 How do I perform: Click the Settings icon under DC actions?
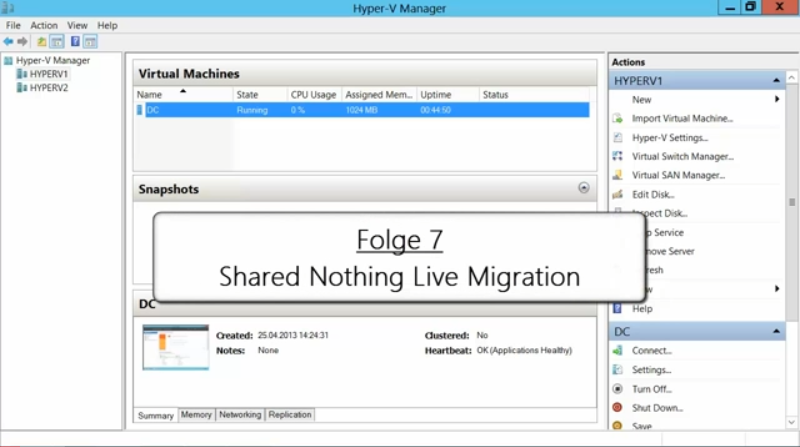pyautogui.click(x=618, y=369)
